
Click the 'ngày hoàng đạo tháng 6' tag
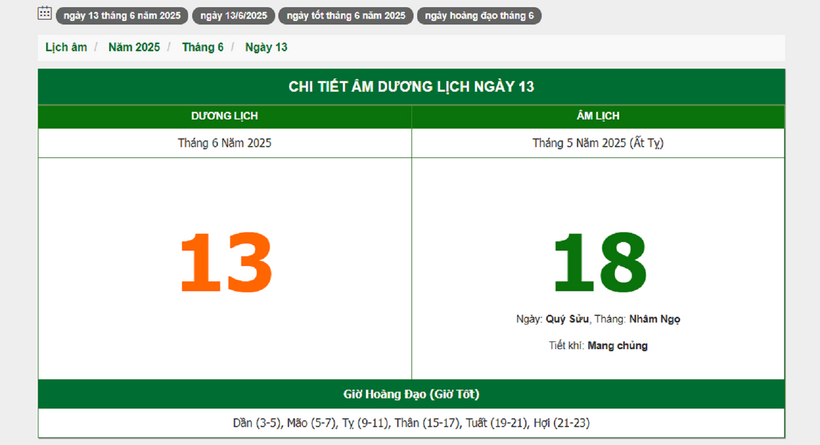click(x=479, y=16)
